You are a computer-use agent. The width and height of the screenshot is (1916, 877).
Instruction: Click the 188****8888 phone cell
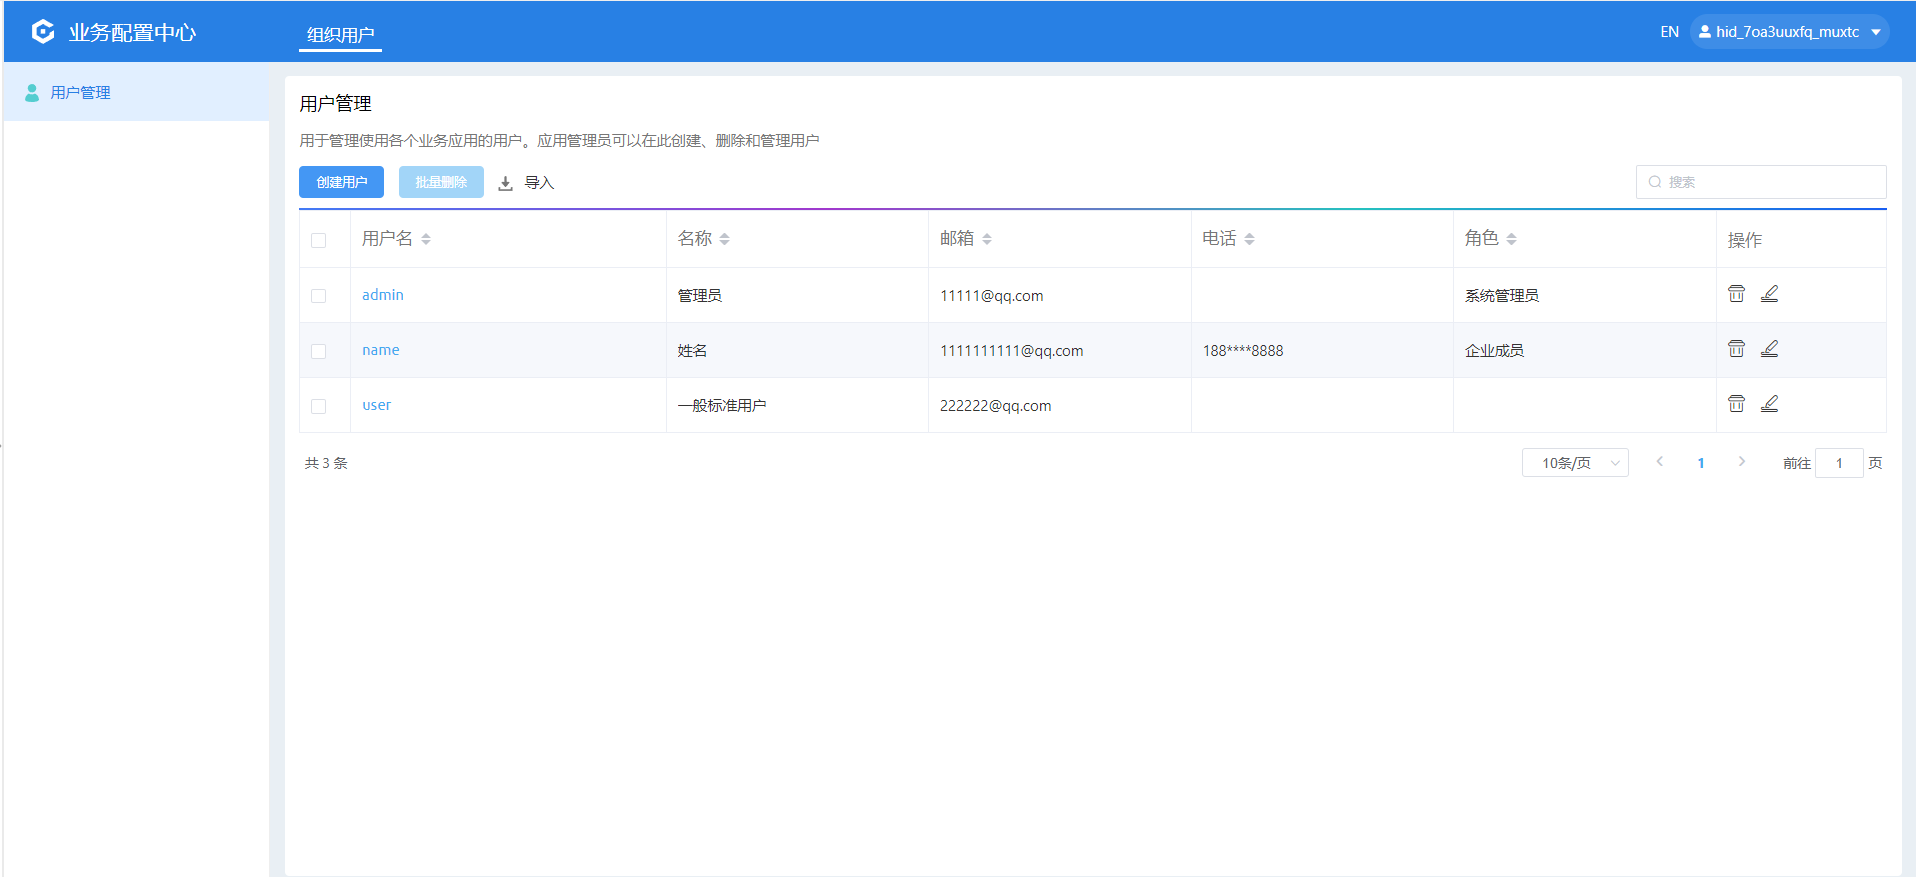(1243, 351)
